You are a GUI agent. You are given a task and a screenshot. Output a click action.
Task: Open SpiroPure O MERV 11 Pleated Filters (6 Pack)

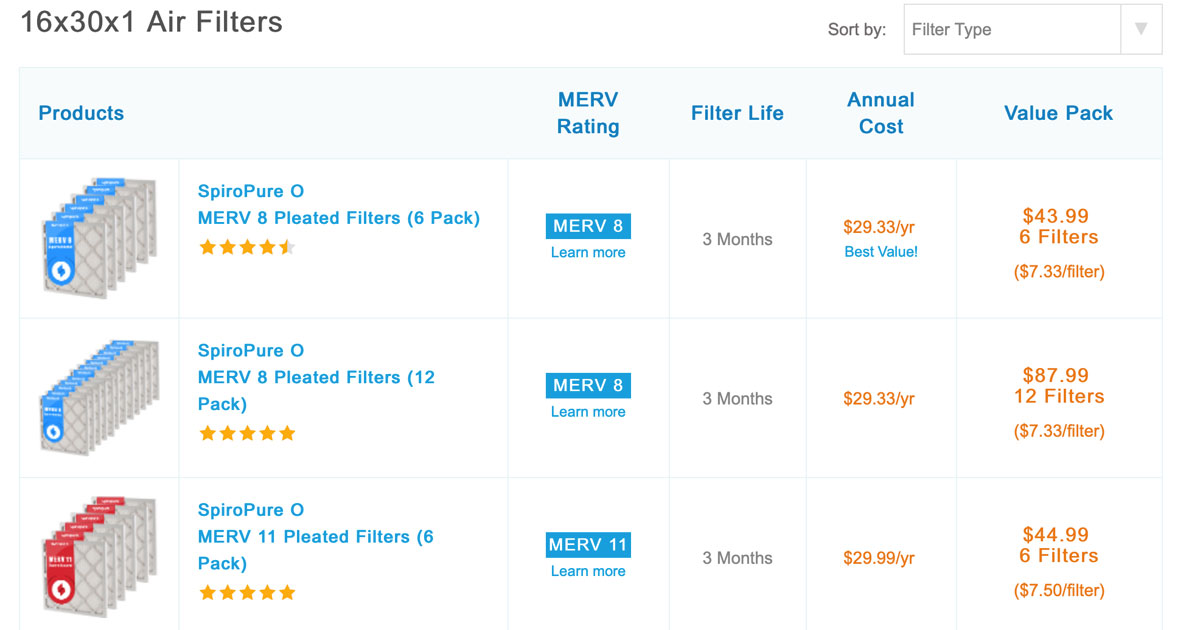tap(316, 536)
